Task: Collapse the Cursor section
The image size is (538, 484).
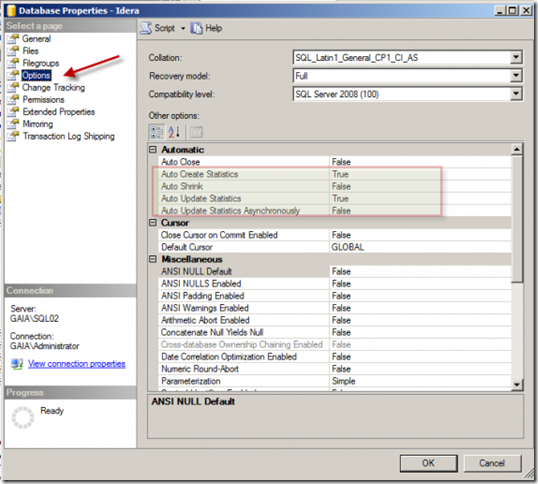Action: point(153,223)
